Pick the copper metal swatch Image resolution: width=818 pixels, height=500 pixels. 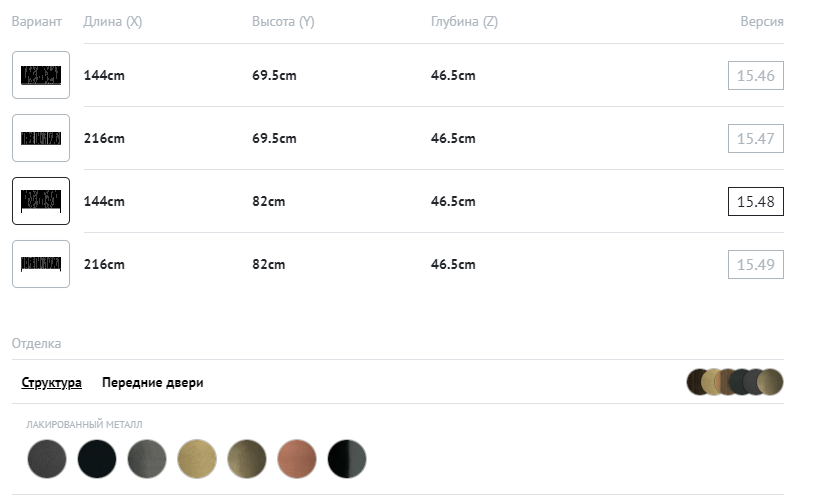pos(297,459)
